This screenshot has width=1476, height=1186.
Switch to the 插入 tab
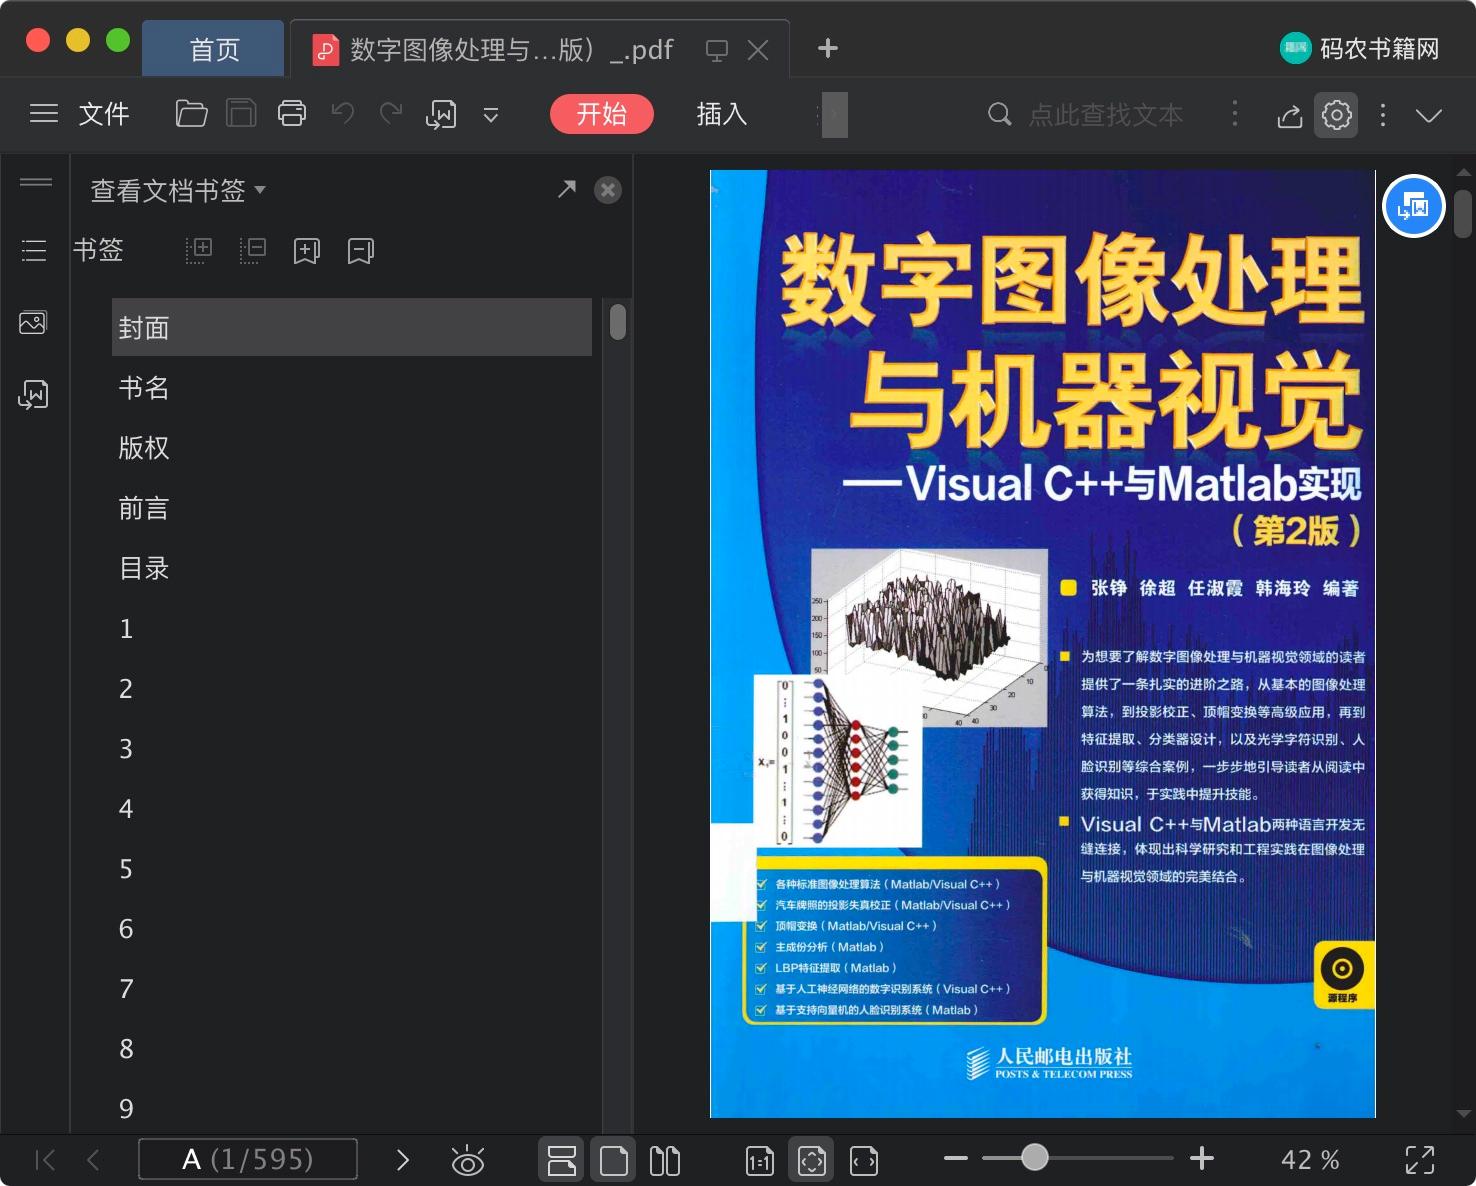722,114
